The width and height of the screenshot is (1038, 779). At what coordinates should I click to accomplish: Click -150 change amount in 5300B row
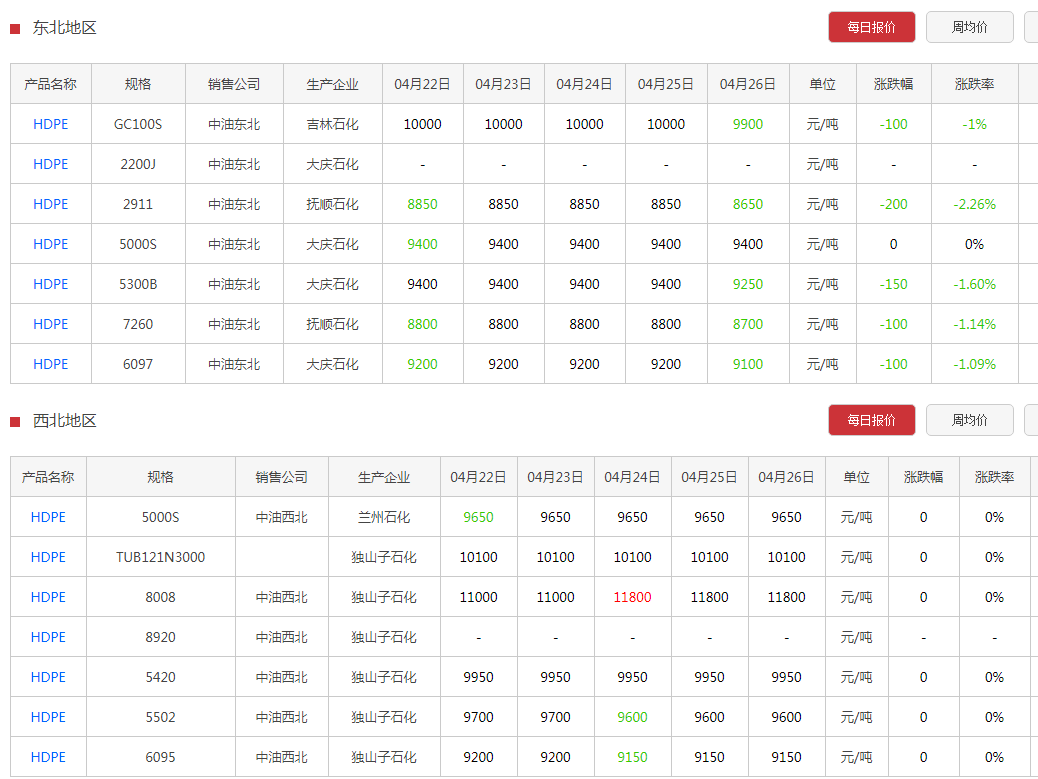[894, 285]
